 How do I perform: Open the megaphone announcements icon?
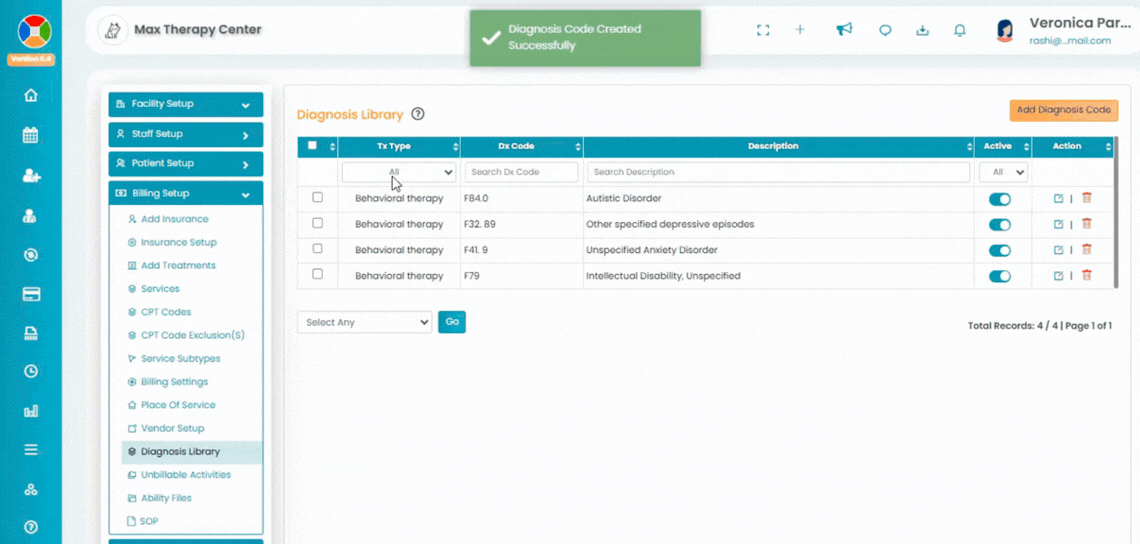click(x=843, y=30)
